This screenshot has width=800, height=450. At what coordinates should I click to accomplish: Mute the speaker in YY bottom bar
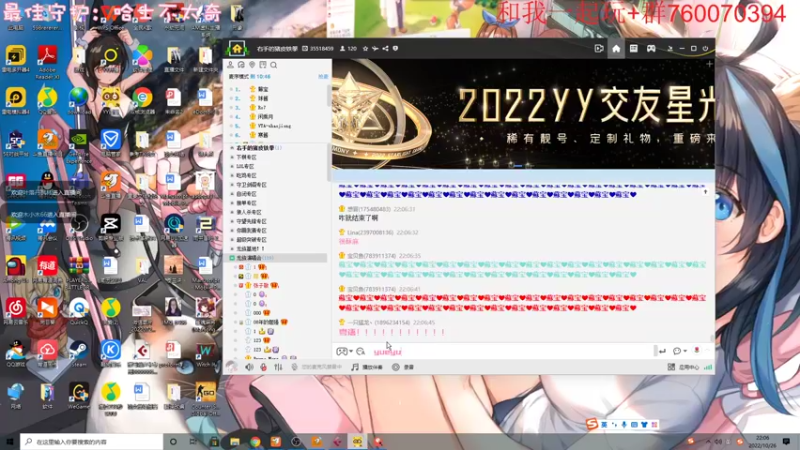coord(249,367)
